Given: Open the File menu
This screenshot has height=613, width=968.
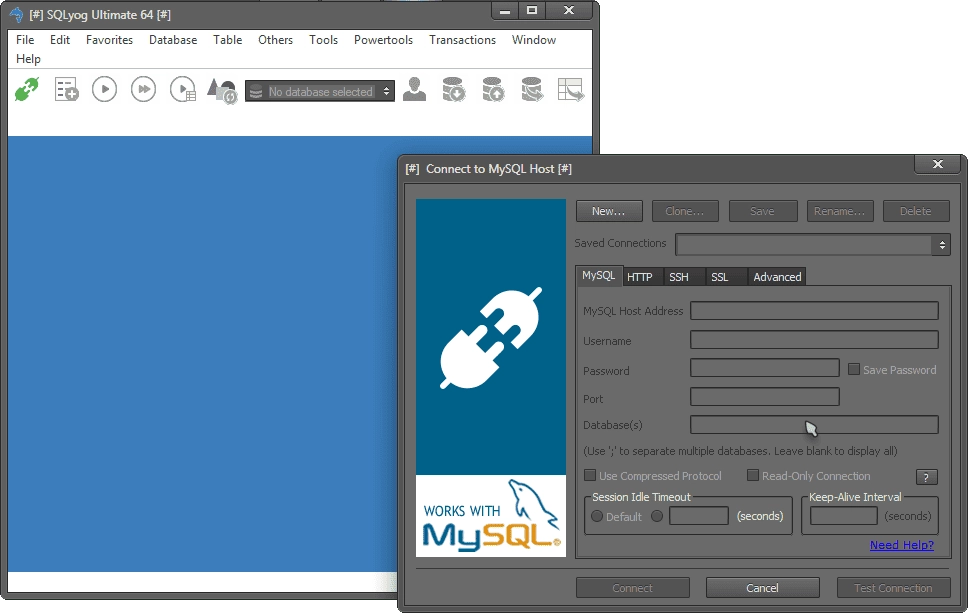Looking at the screenshot, I should (x=25, y=40).
